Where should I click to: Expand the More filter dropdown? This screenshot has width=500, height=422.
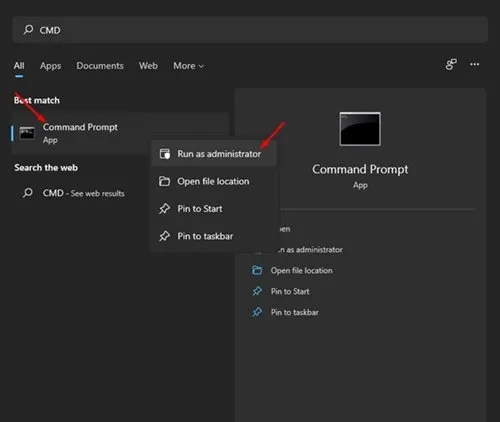point(188,66)
